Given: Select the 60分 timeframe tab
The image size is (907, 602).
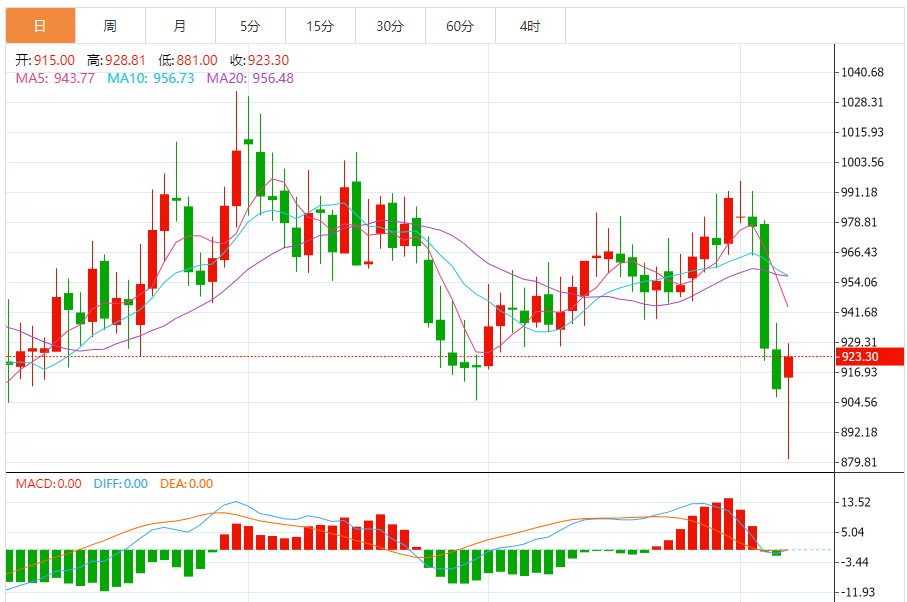Looking at the screenshot, I should click(460, 26).
